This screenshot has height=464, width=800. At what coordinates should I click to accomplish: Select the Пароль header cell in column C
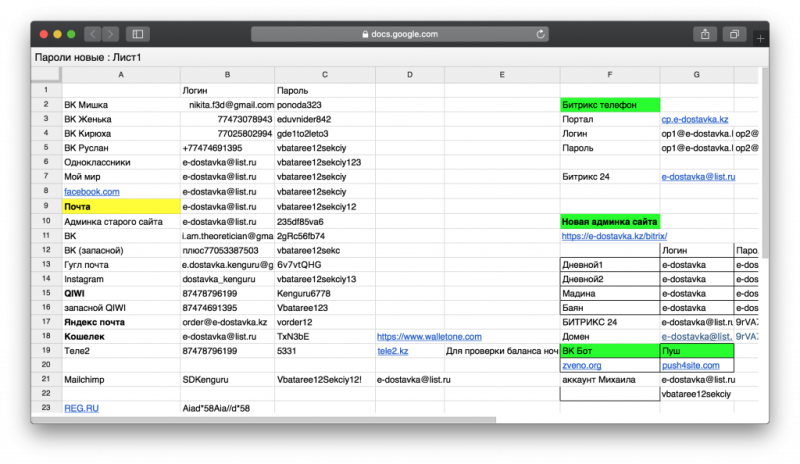tap(324, 90)
